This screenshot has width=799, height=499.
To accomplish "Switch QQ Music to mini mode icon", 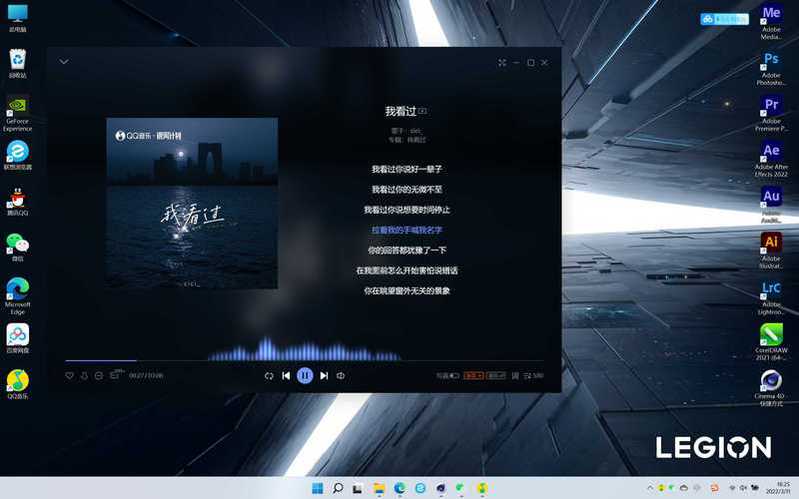I will coord(502,62).
